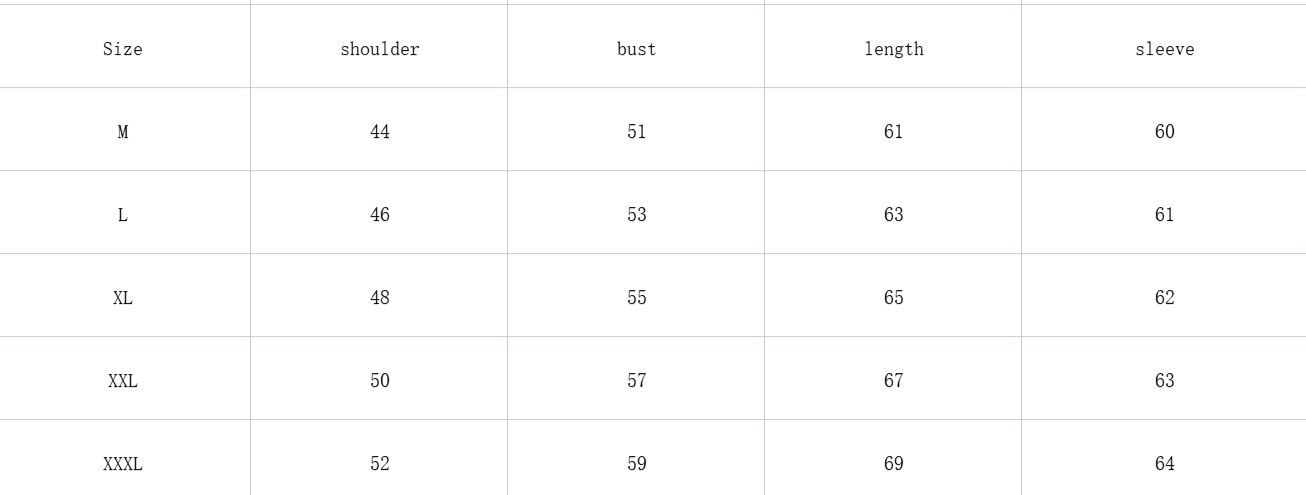Click shoulder value 44 for M
This screenshot has height=495, width=1306.
pos(380,132)
